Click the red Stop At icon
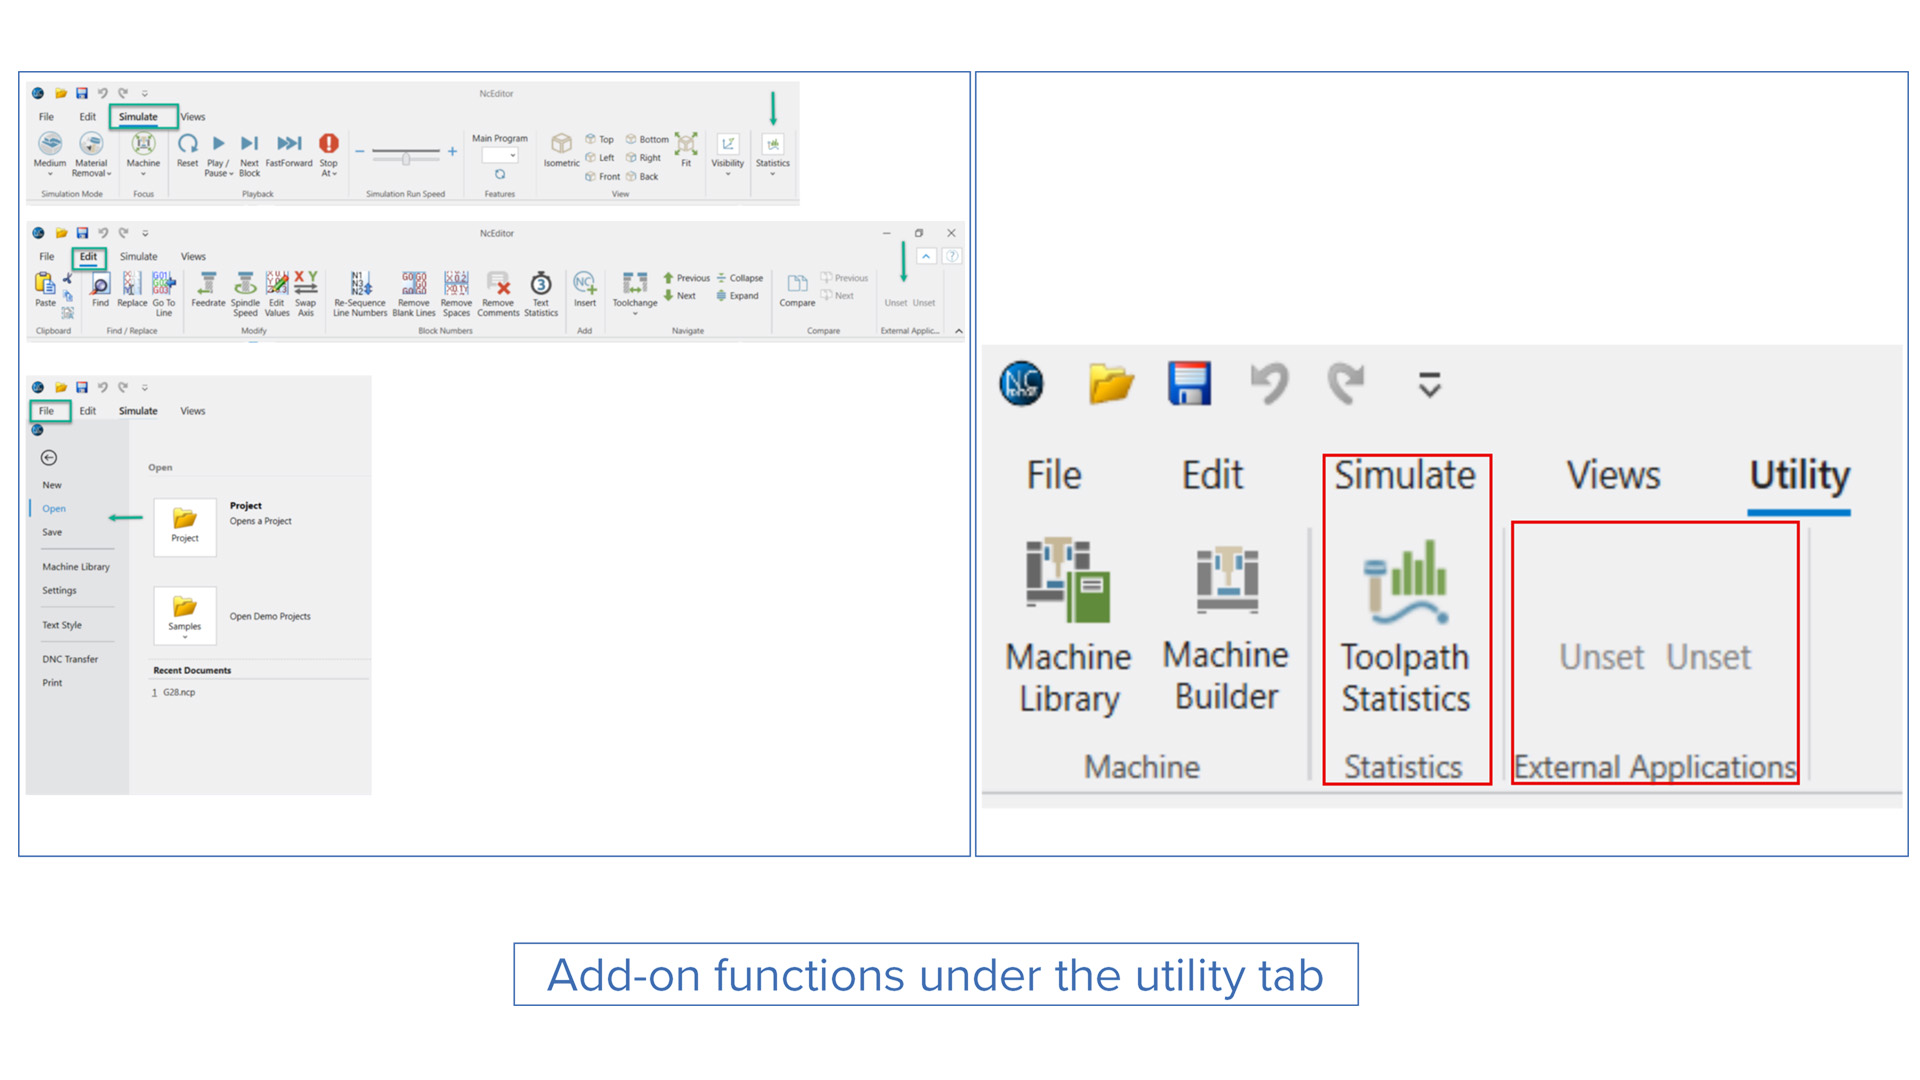Screen dimensions: 1920x1080 tap(328, 145)
